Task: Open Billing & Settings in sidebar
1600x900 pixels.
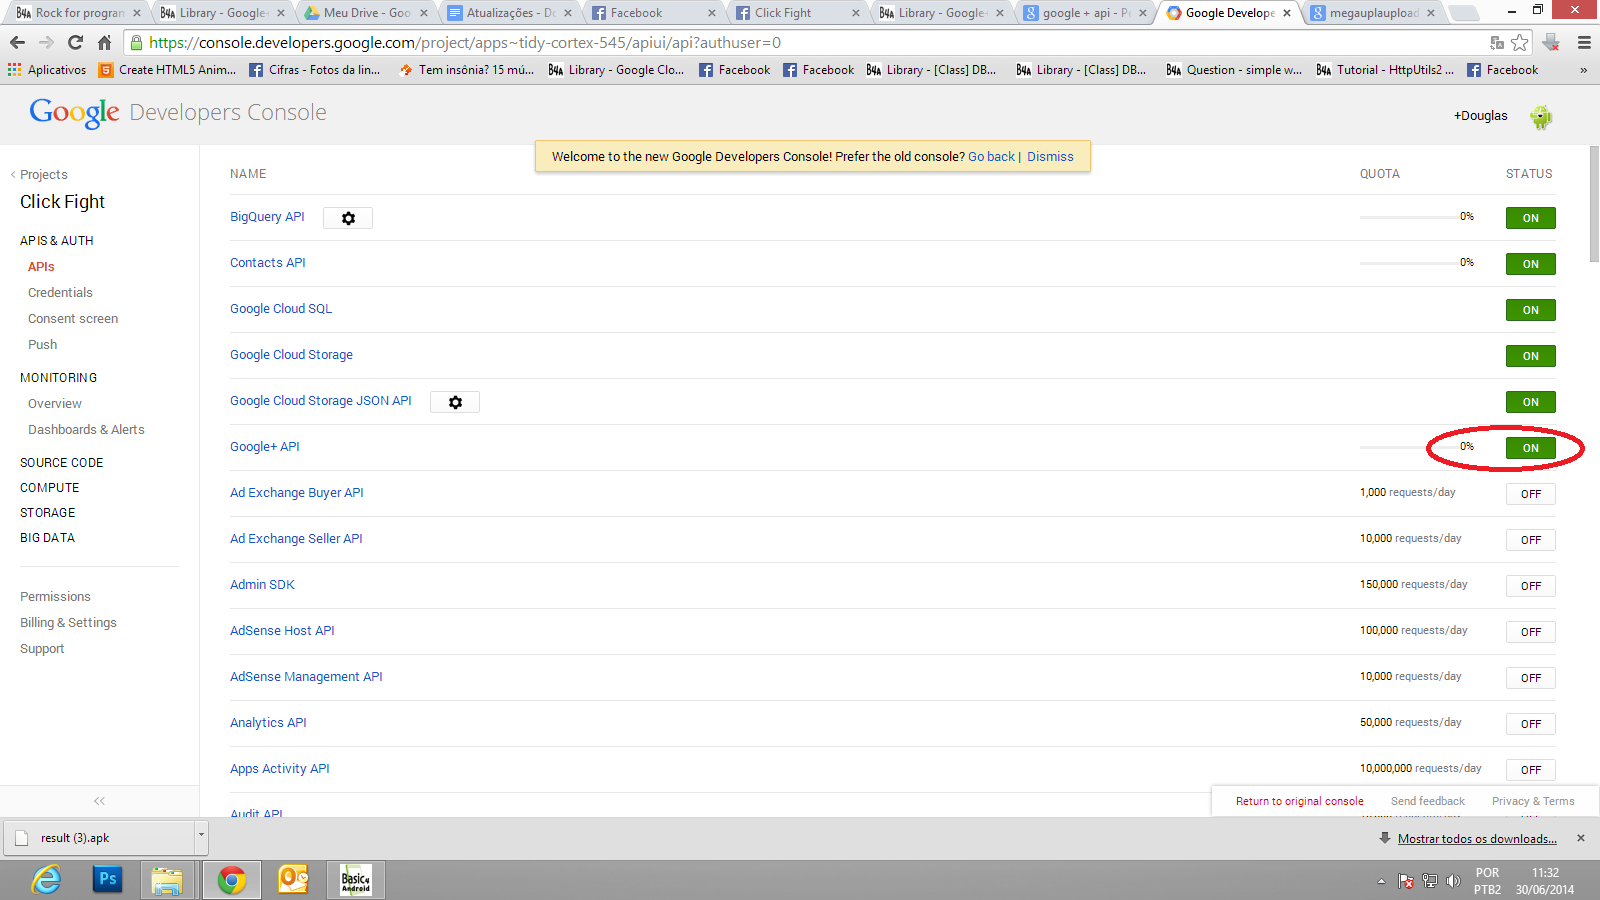Action: 68,623
